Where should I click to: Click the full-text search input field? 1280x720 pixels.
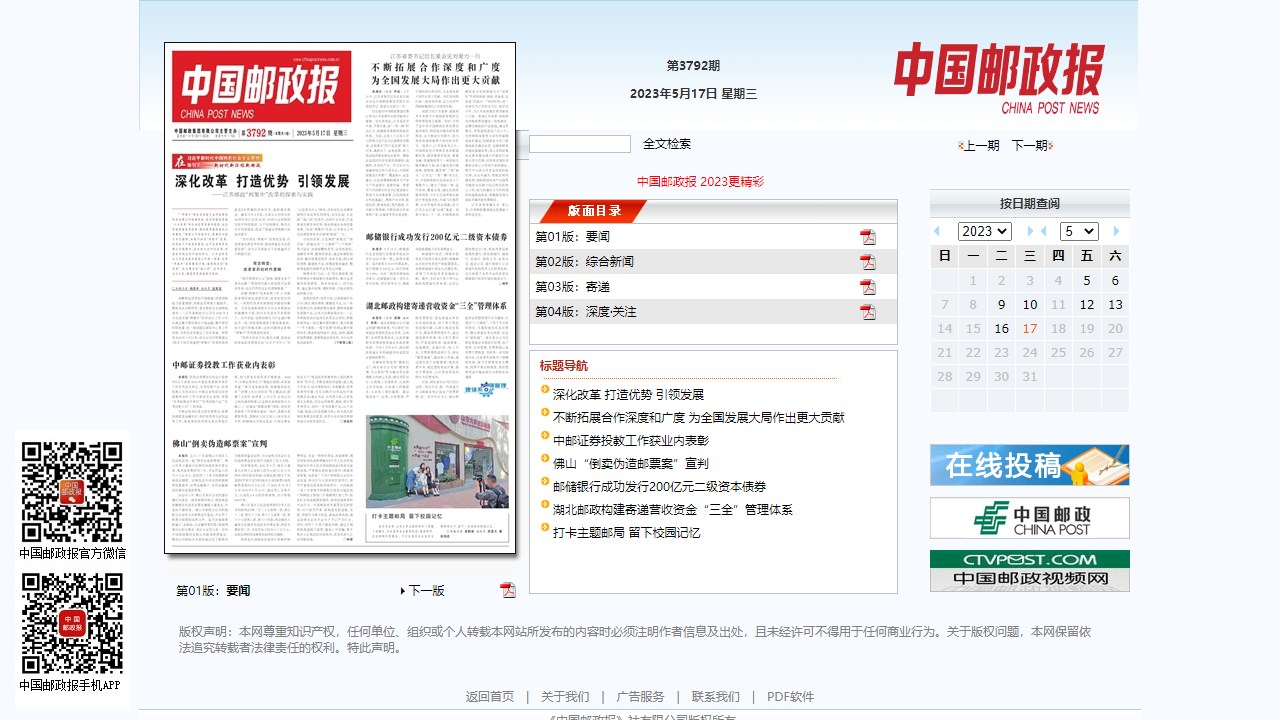point(580,144)
